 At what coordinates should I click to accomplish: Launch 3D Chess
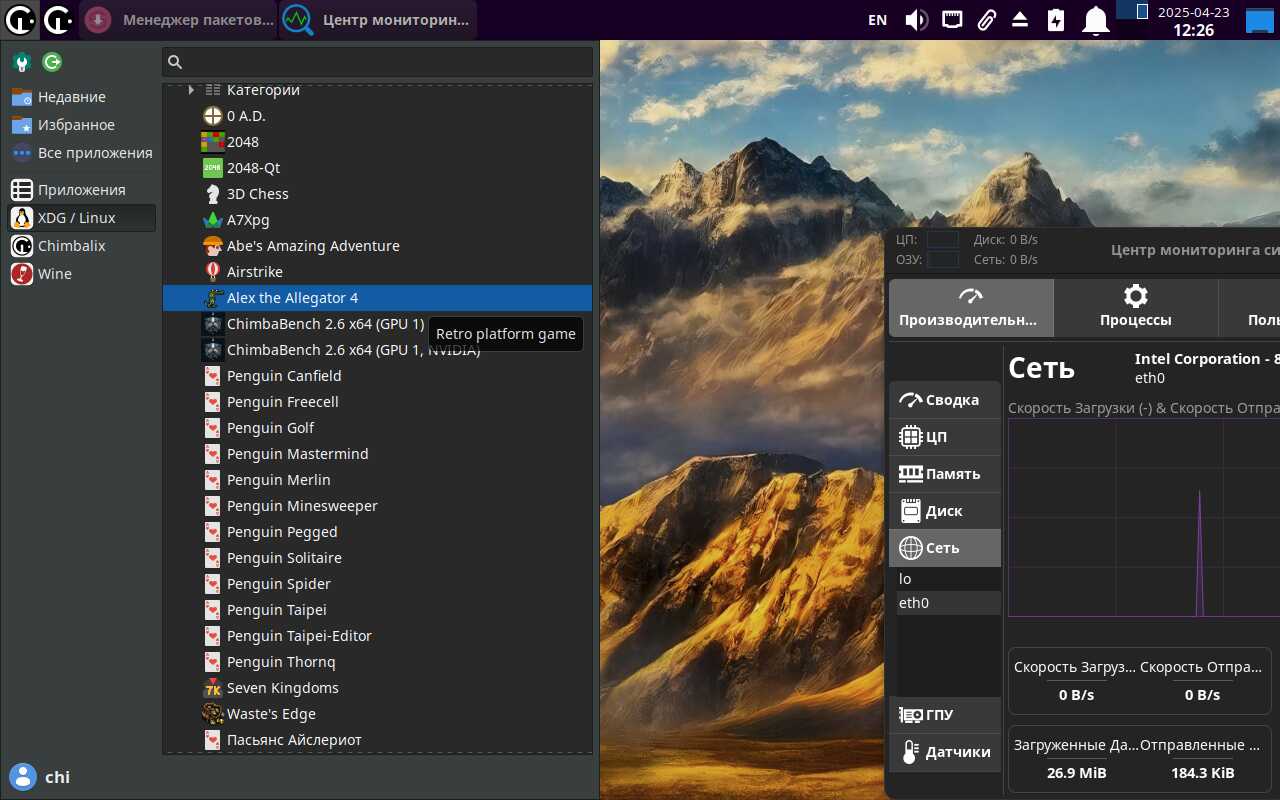pyautogui.click(x=377, y=194)
